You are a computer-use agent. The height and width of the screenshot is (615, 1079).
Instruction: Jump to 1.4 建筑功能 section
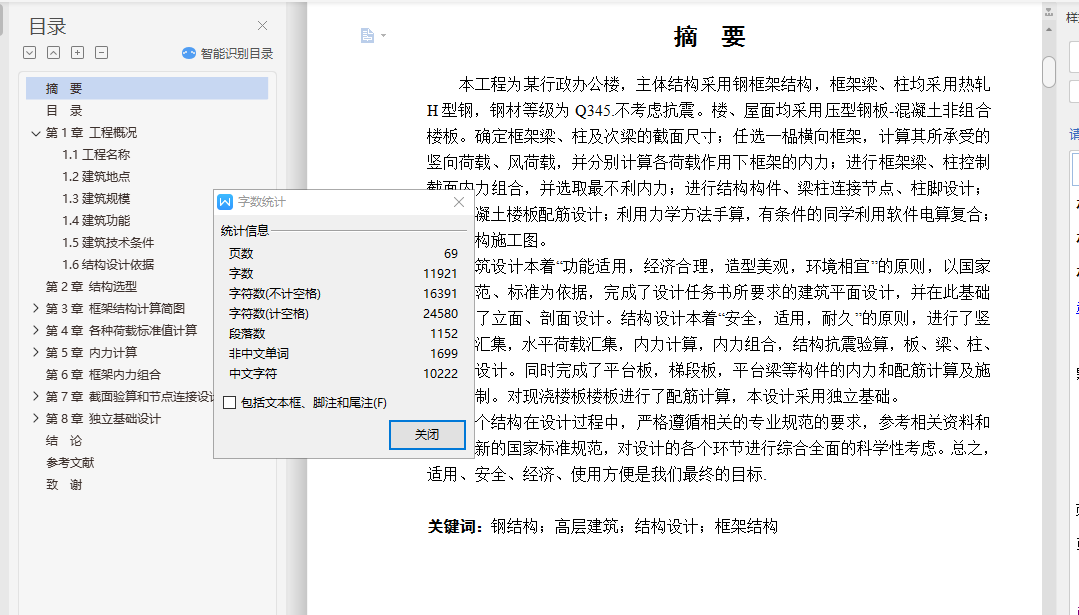pos(96,221)
